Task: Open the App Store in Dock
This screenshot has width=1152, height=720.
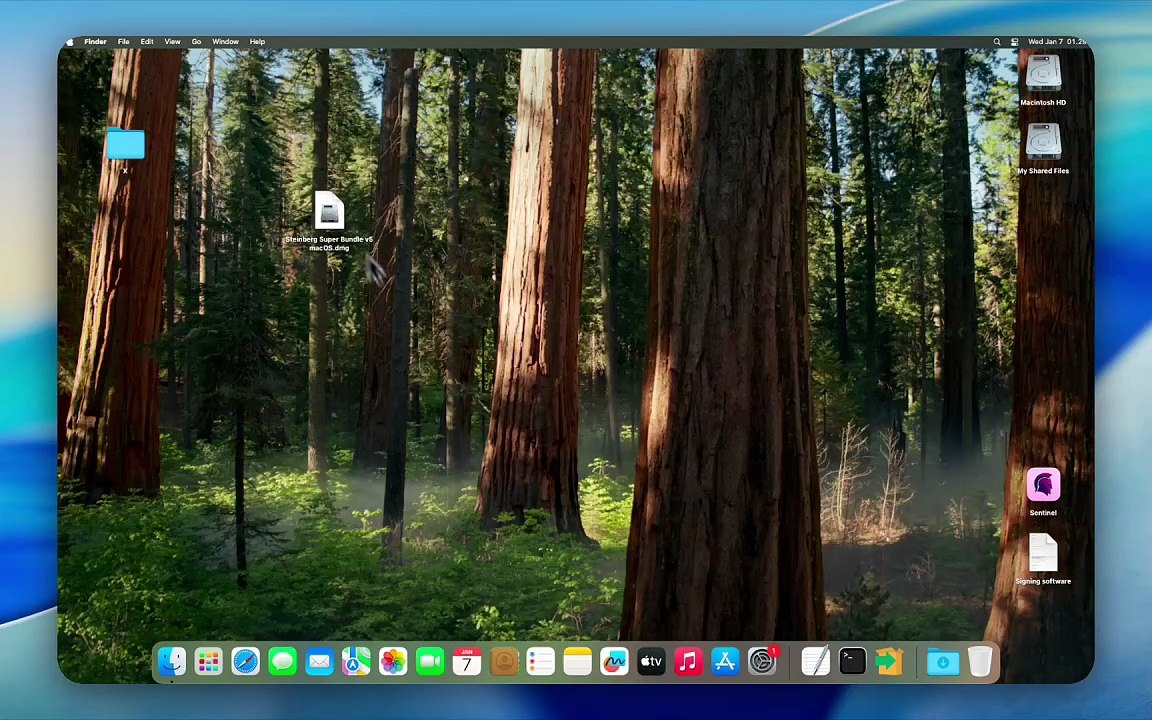Action: 725,661
